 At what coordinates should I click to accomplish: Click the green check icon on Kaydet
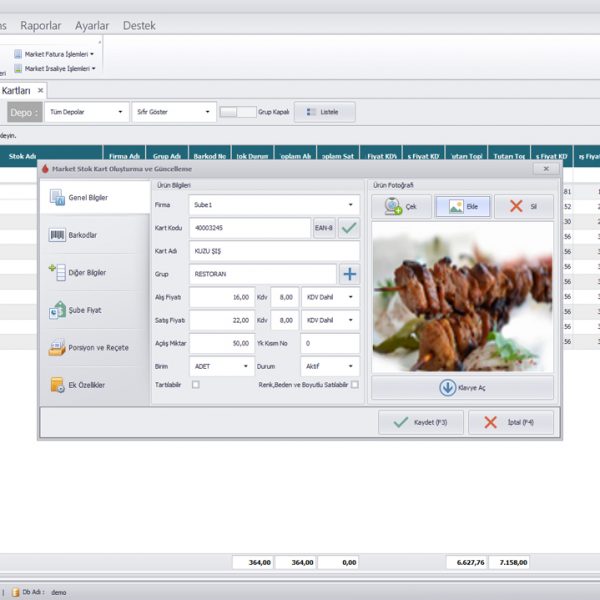(401, 422)
